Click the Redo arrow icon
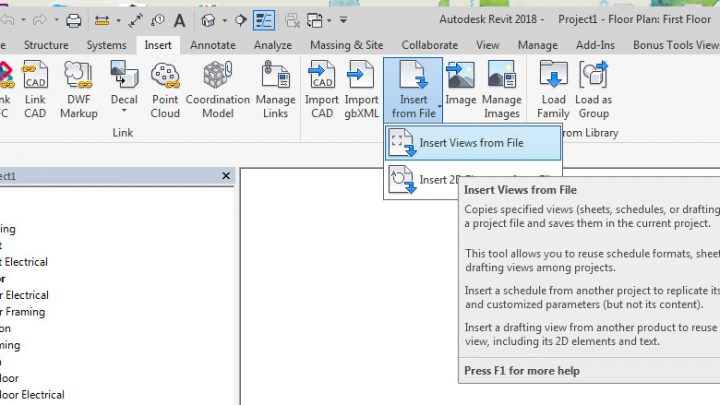The image size is (720, 405). pyautogui.click(x=40, y=20)
